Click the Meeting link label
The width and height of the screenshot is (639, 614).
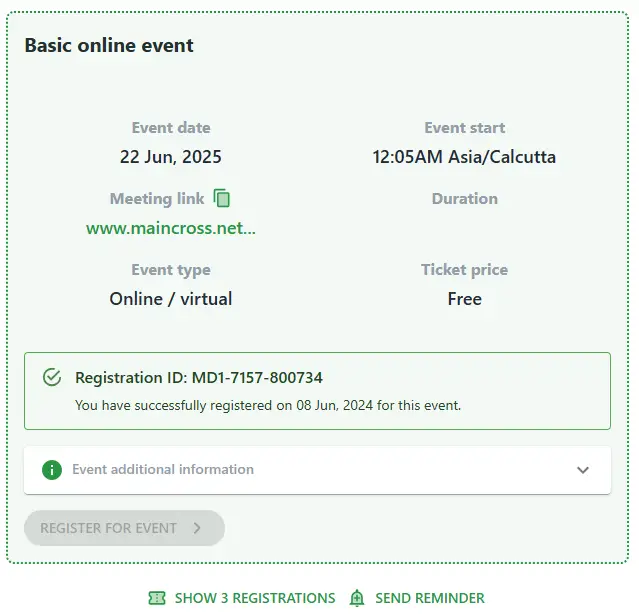[157, 199]
